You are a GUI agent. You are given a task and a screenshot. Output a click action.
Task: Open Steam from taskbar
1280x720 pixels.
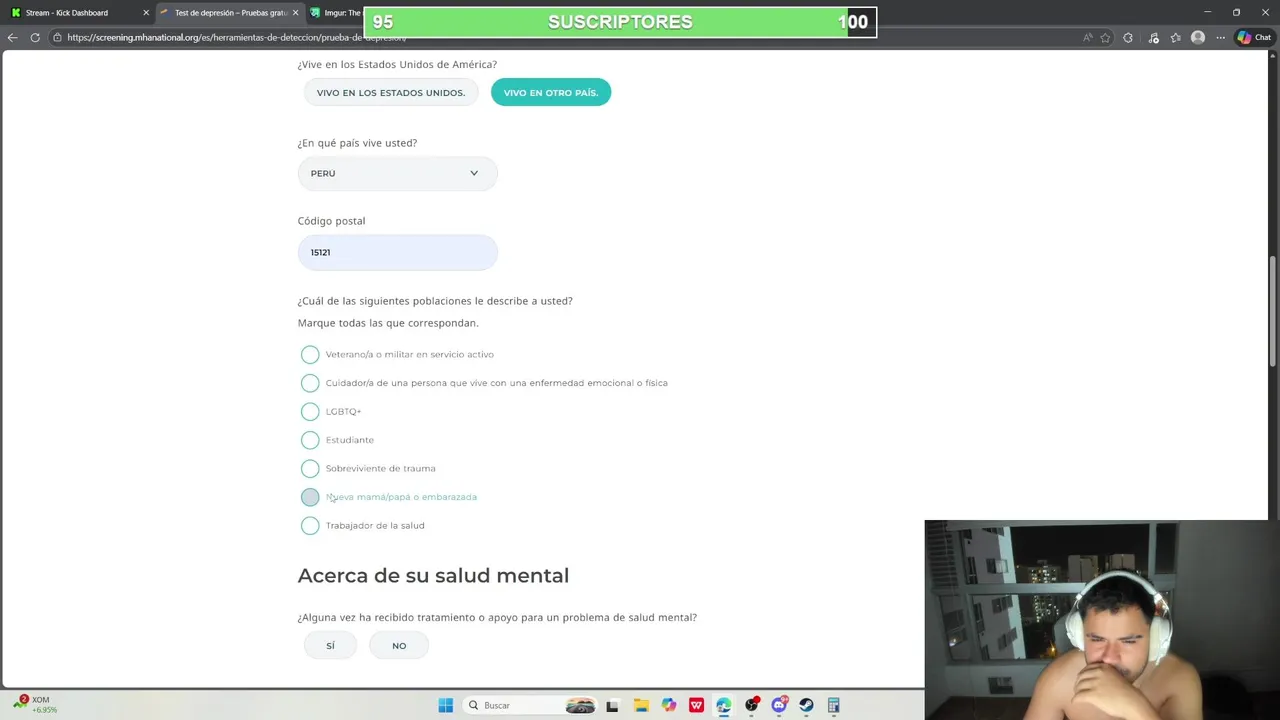(806, 705)
